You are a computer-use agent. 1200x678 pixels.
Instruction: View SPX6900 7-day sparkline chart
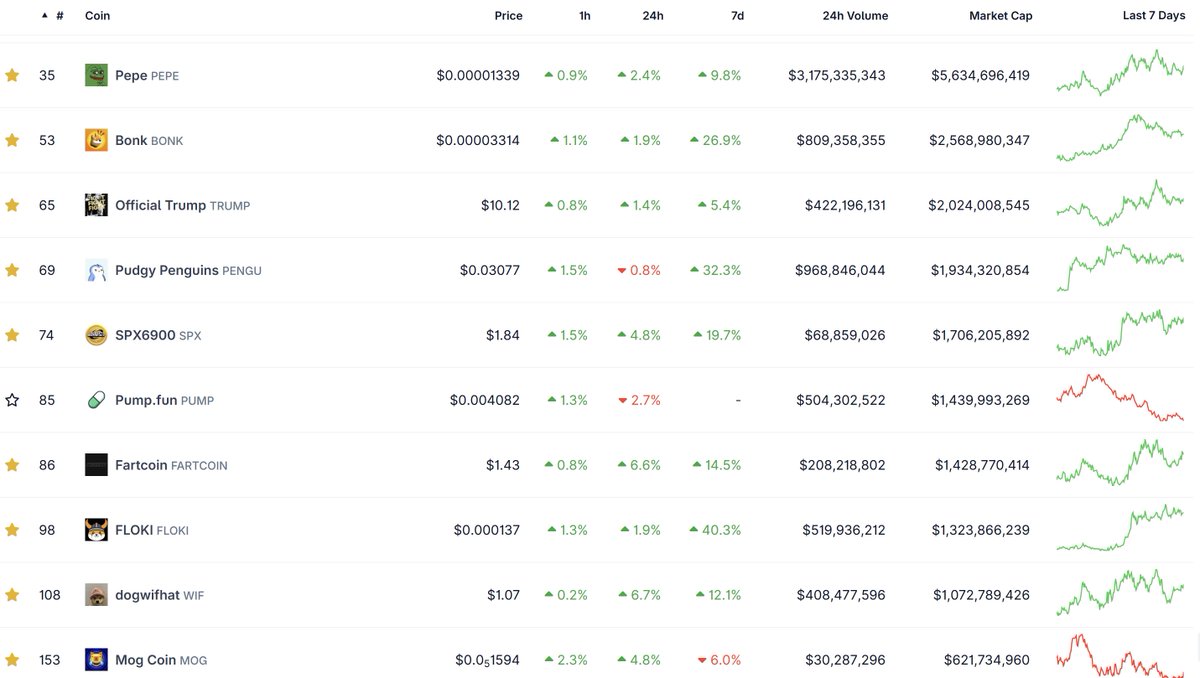tap(1120, 333)
